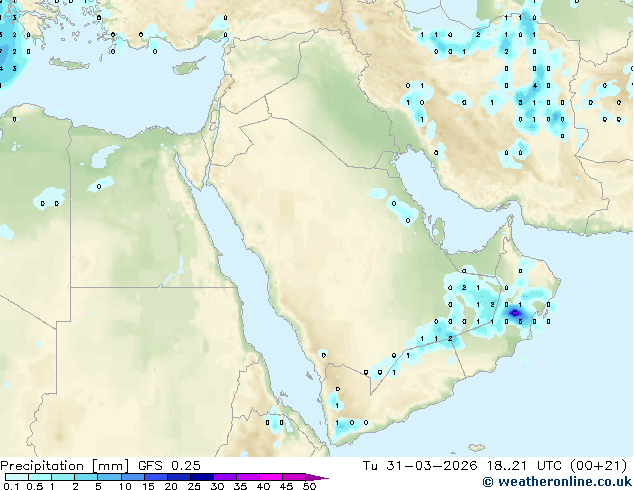
Task: Click the 'Precipitation [mm]' title text
Action: pyautogui.click(x=64, y=466)
